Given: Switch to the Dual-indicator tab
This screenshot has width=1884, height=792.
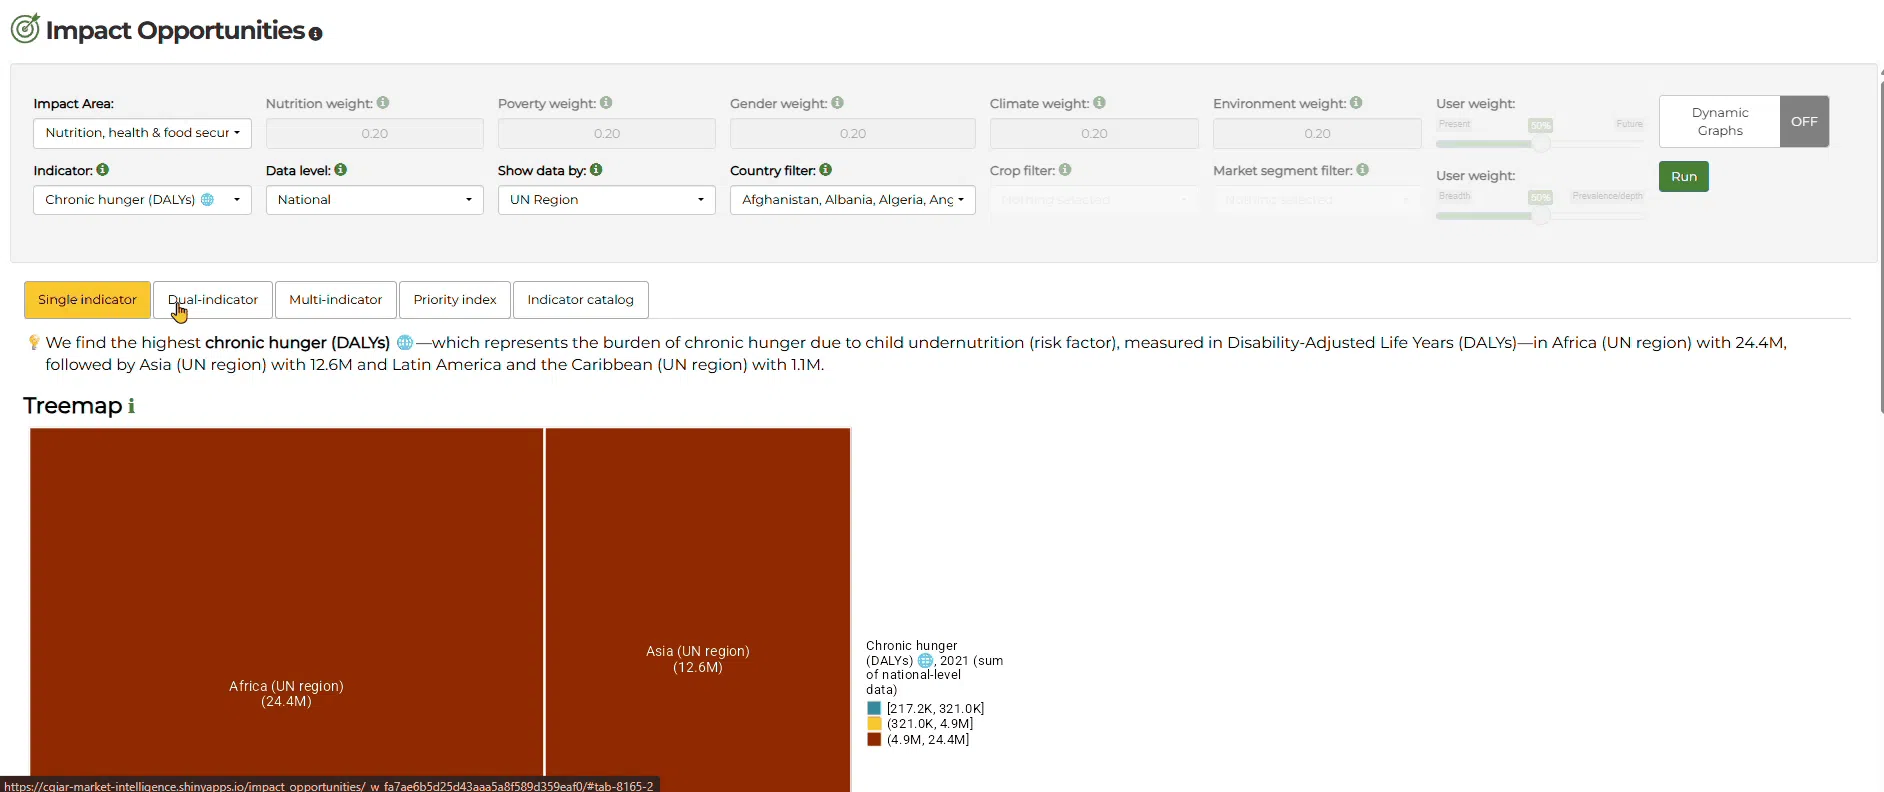Looking at the screenshot, I should tap(213, 300).
